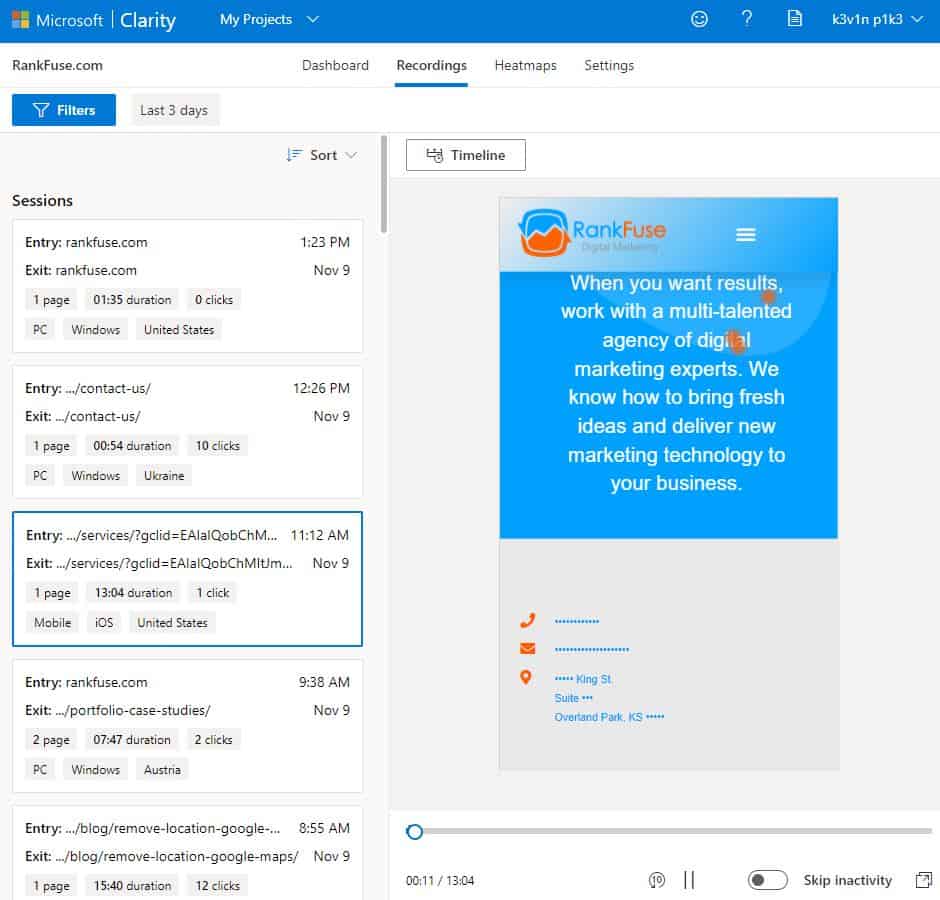Click the Microsoft logo in header

(x=20, y=20)
